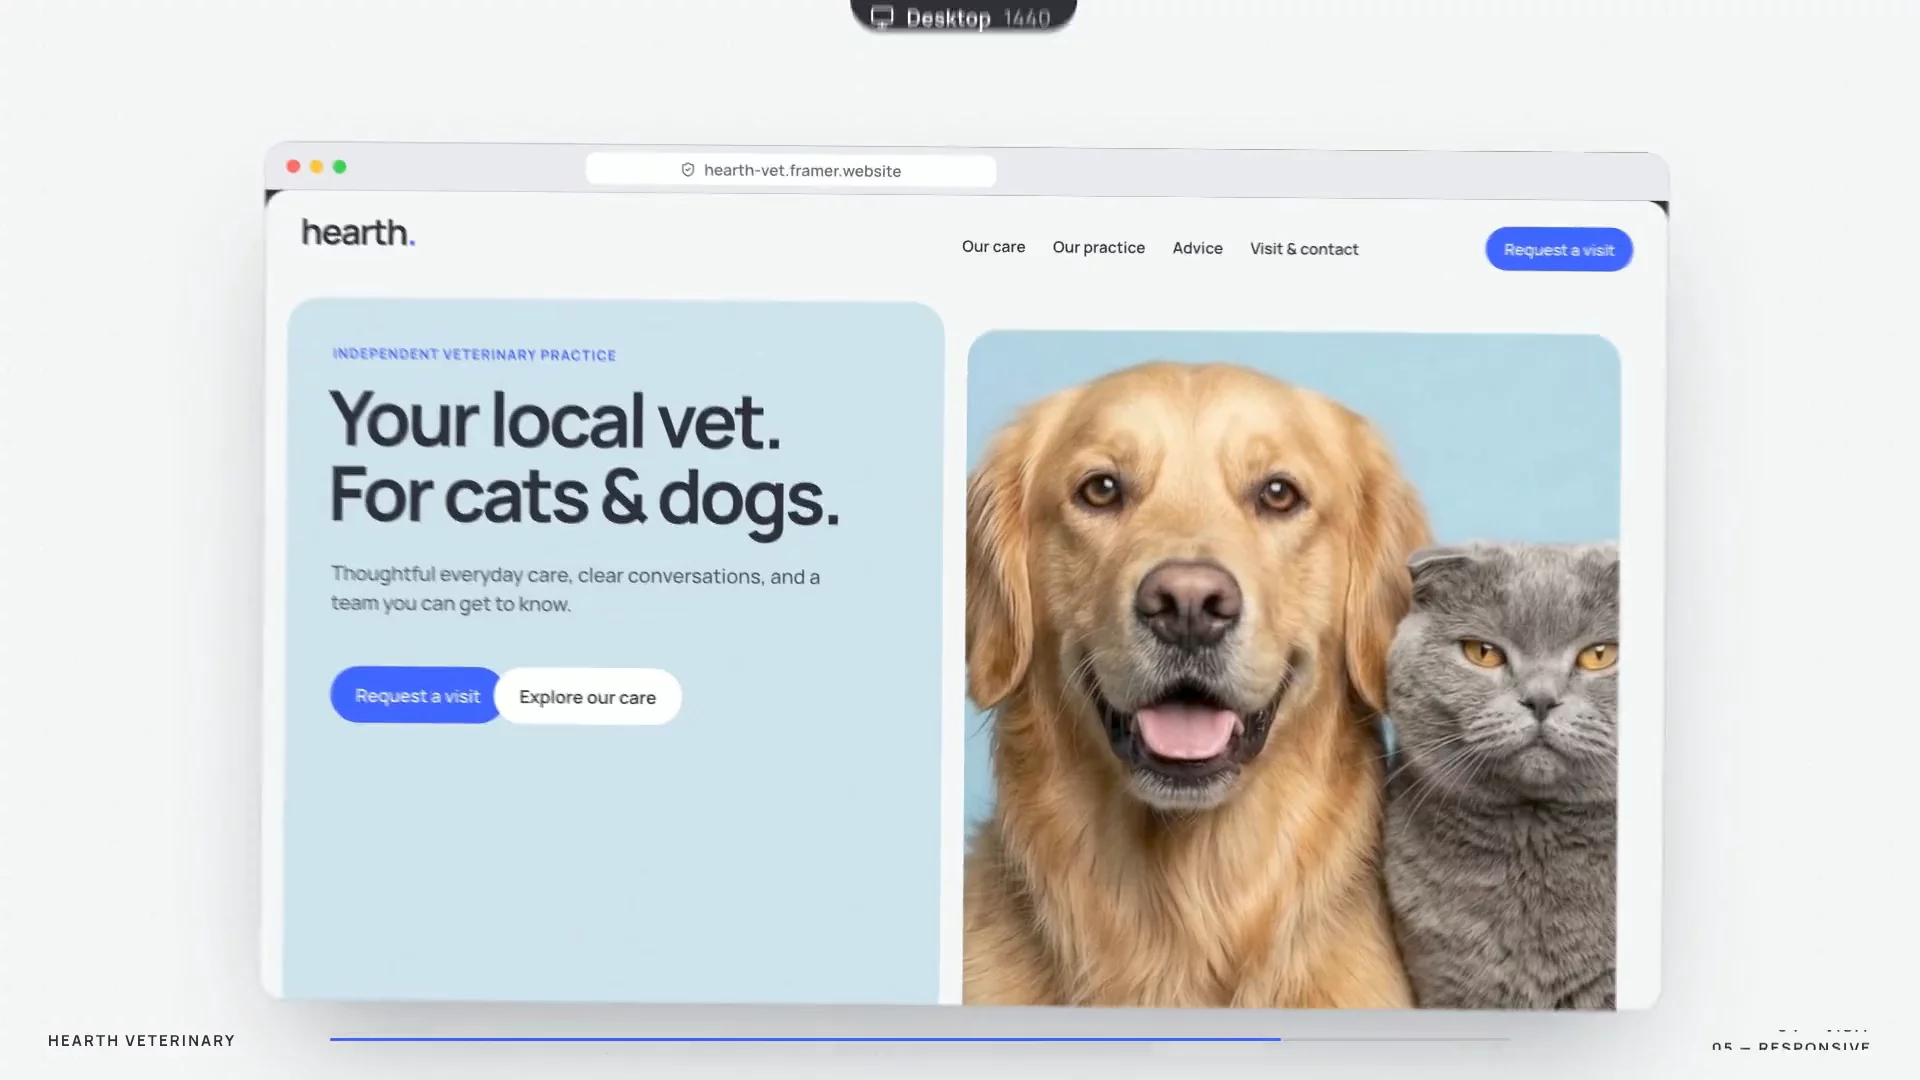Open the Our practice nav item

click(x=1098, y=247)
